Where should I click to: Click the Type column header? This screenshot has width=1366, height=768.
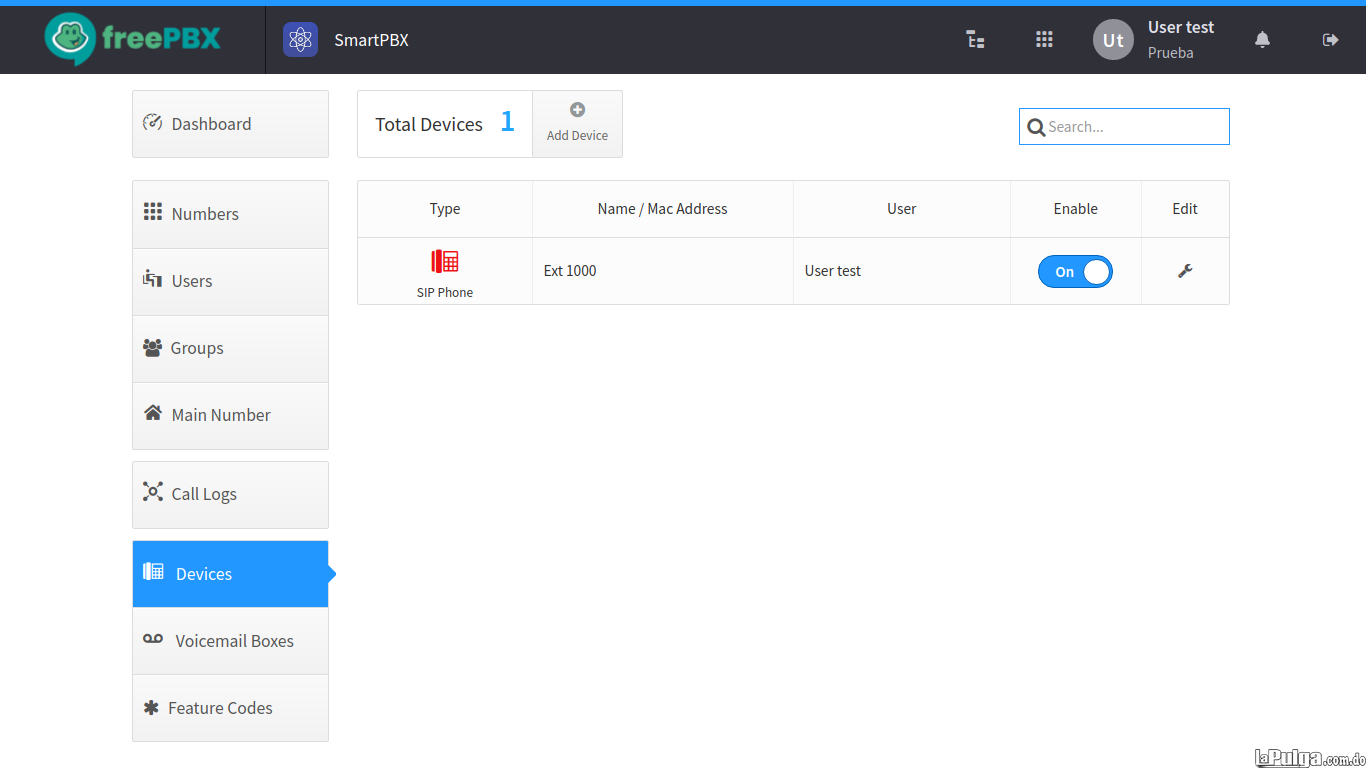click(445, 209)
